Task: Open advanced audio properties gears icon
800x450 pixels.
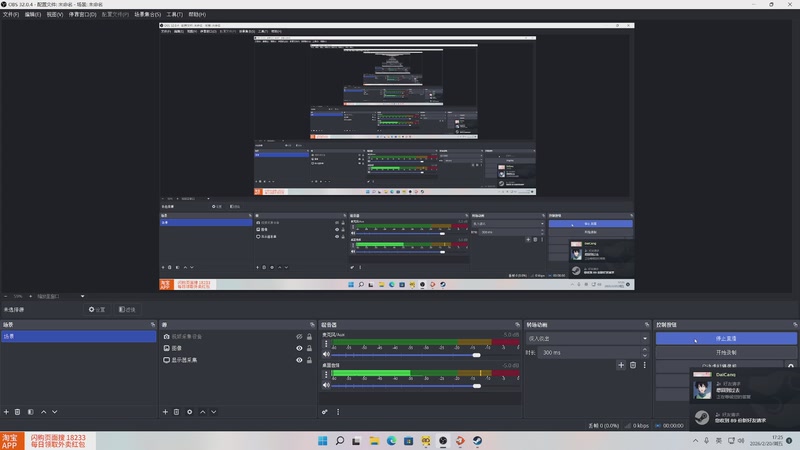Action: click(x=324, y=412)
